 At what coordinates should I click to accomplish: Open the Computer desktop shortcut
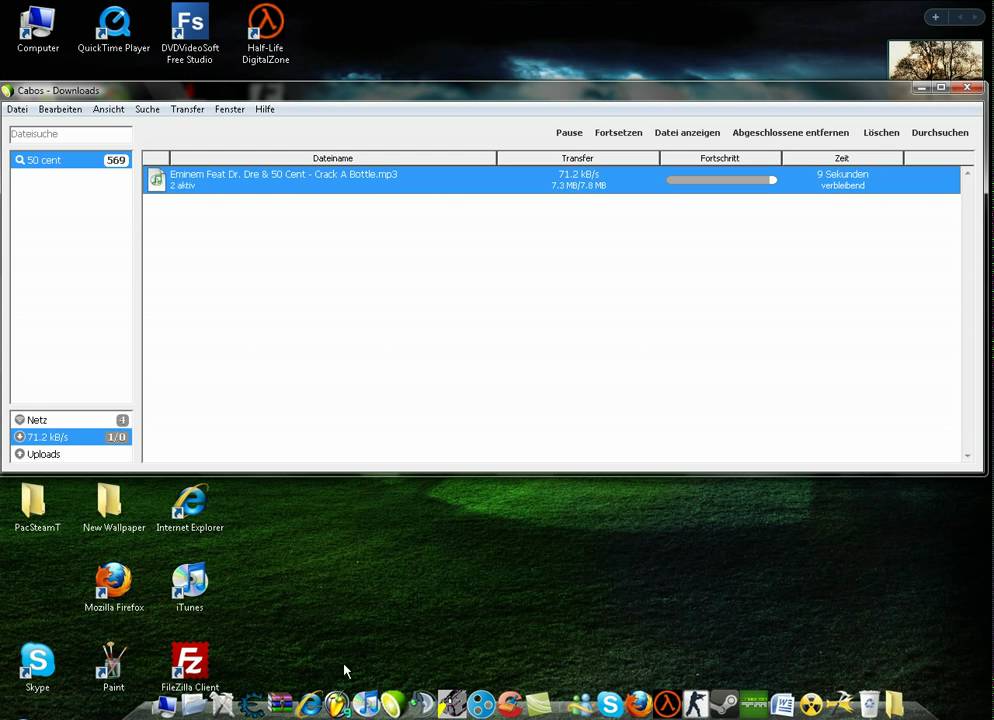pyautogui.click(x=37, y=29)
